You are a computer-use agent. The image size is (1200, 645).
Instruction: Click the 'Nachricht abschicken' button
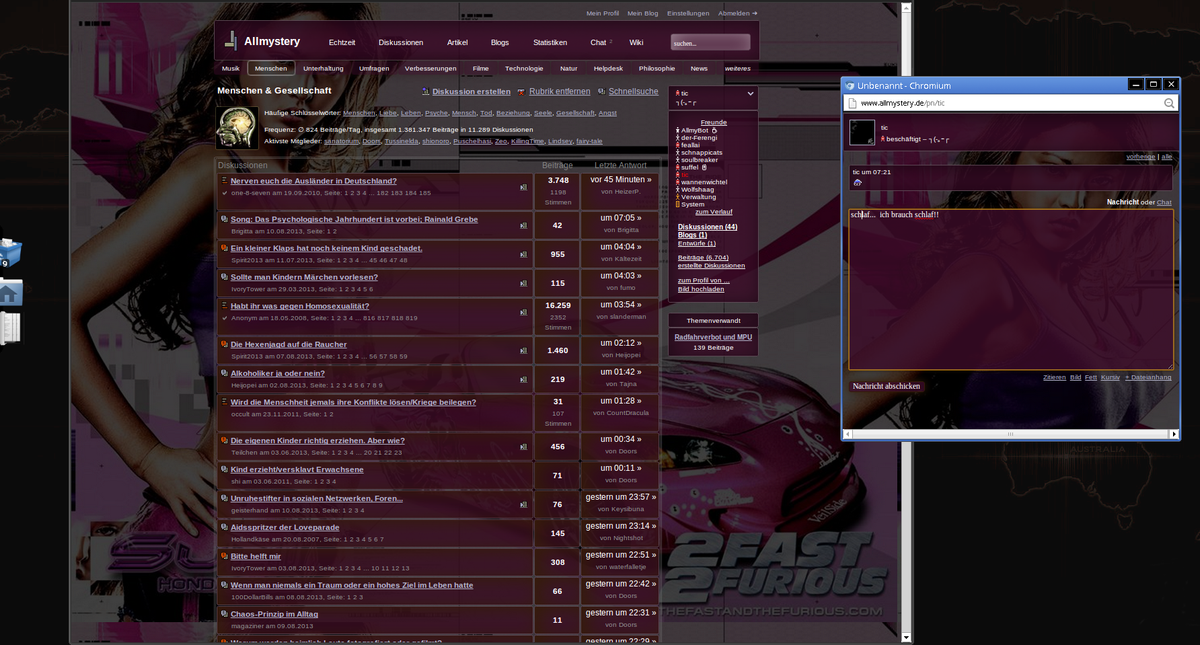pos(886,386)
